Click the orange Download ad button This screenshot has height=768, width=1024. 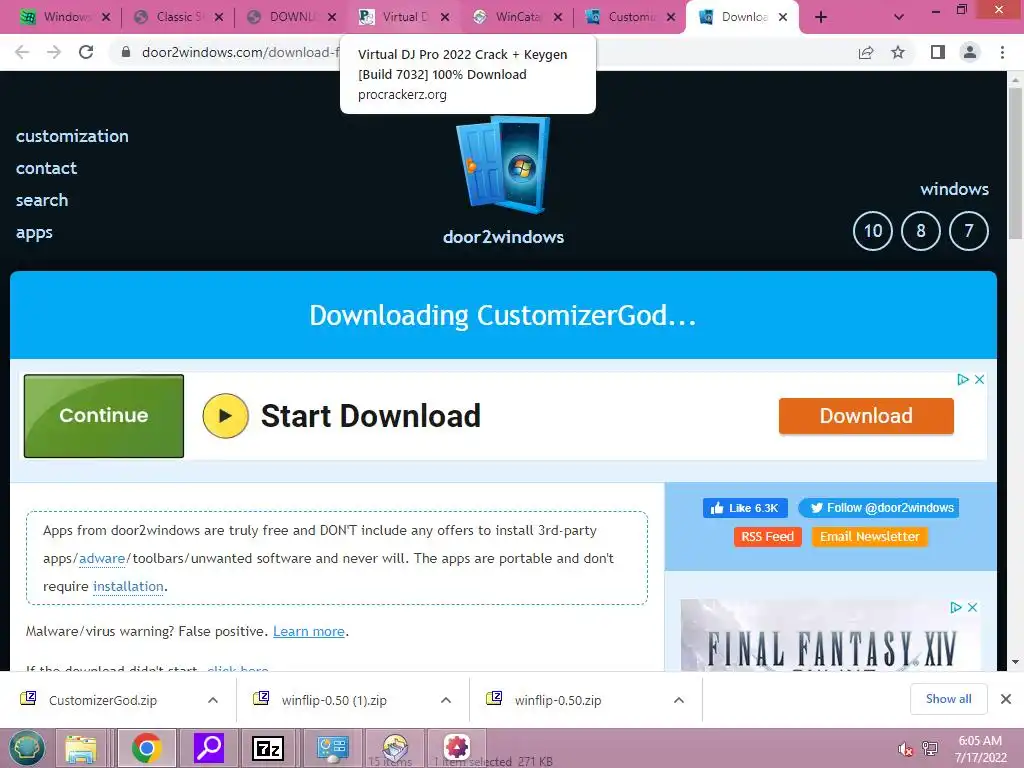(x=866, y=416)
